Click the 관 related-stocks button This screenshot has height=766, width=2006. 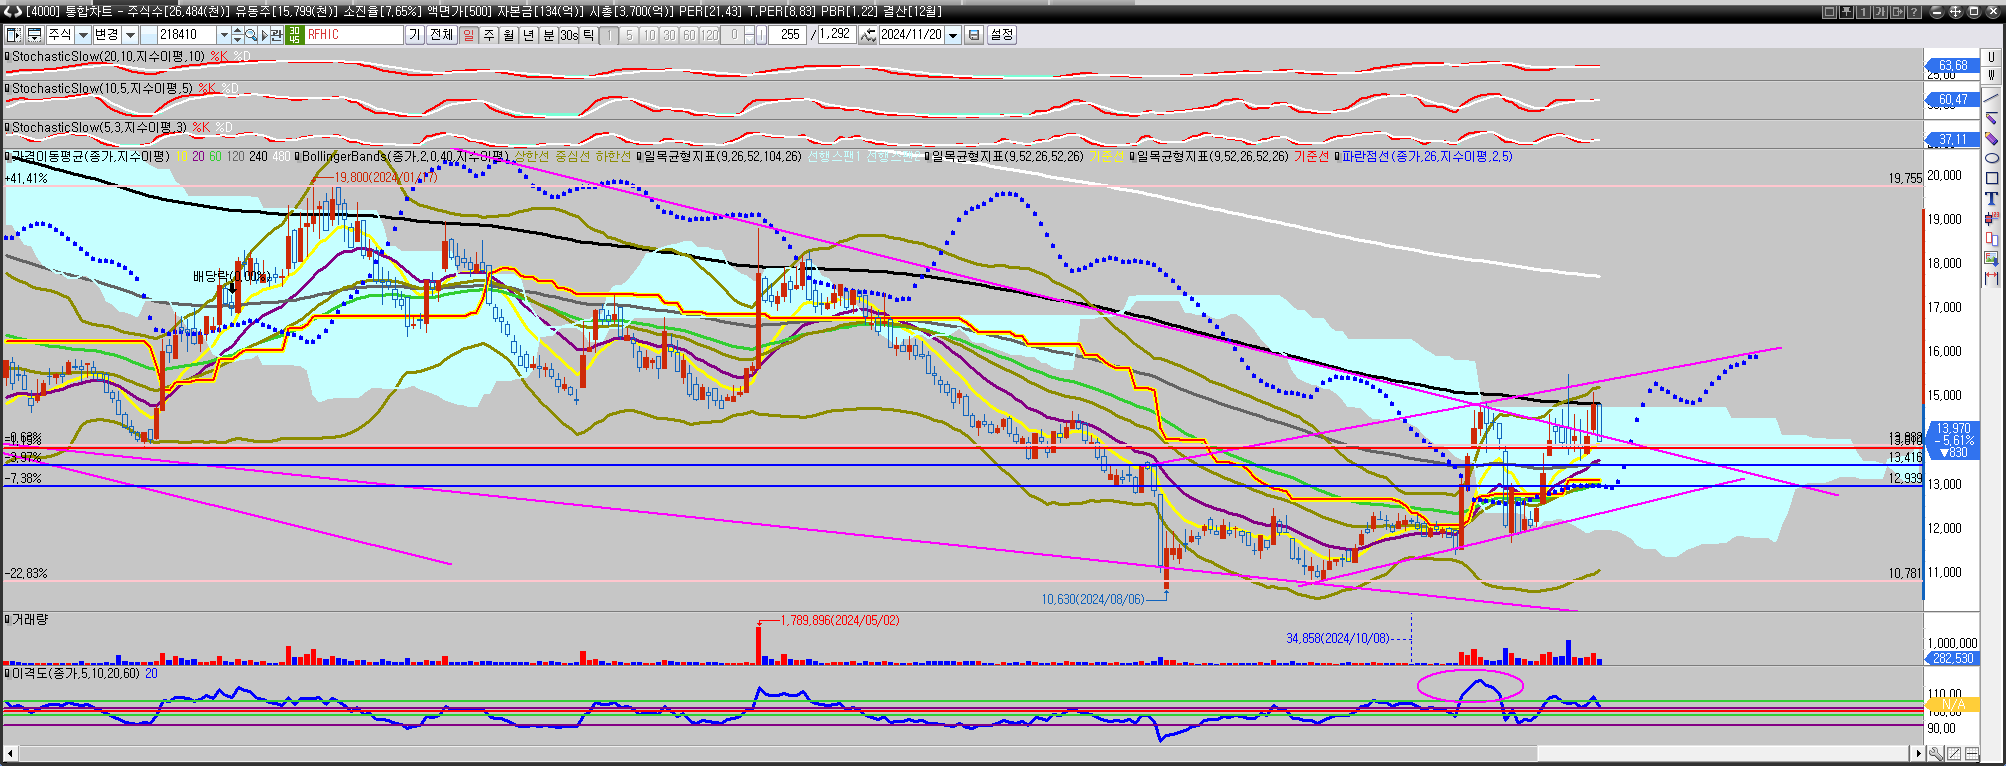[x=277, y=35]
